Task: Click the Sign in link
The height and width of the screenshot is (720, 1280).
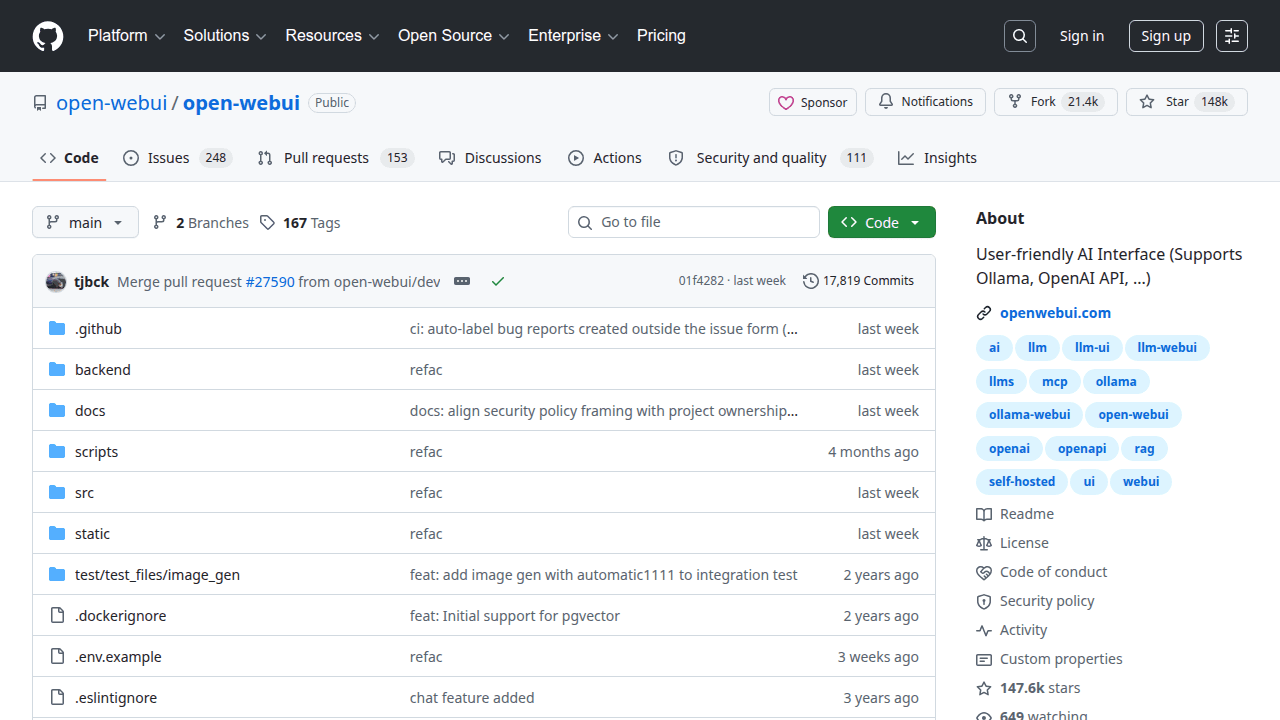Action: pos(1082,36)
